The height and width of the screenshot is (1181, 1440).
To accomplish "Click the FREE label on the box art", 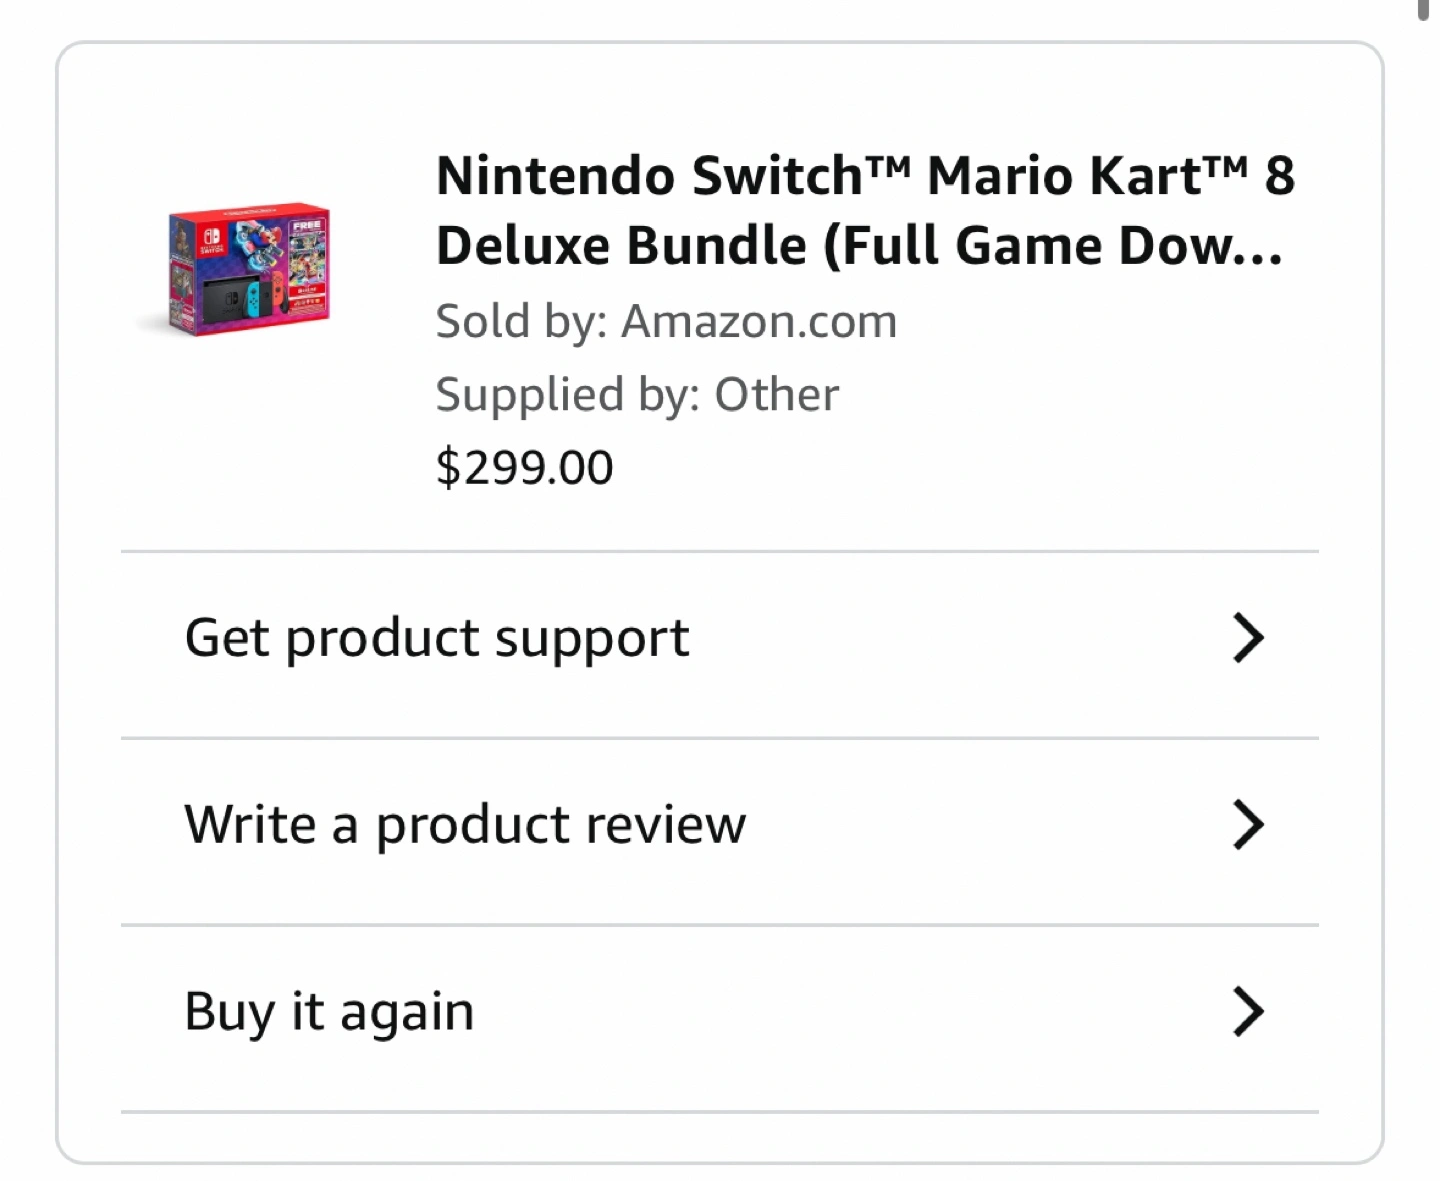I will tap(307, 225).
